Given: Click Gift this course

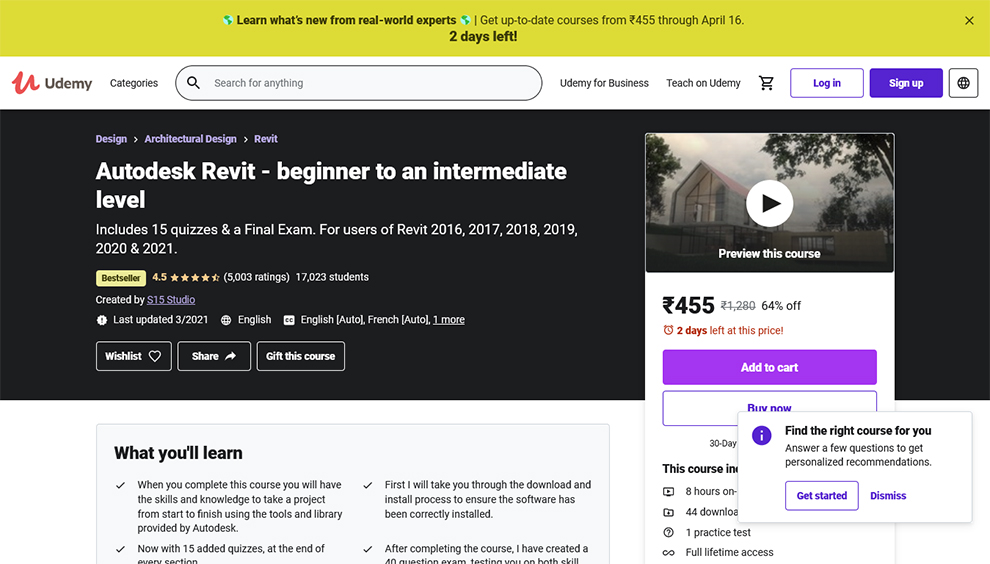Looking at the screenshot, I should pos(301,356).
